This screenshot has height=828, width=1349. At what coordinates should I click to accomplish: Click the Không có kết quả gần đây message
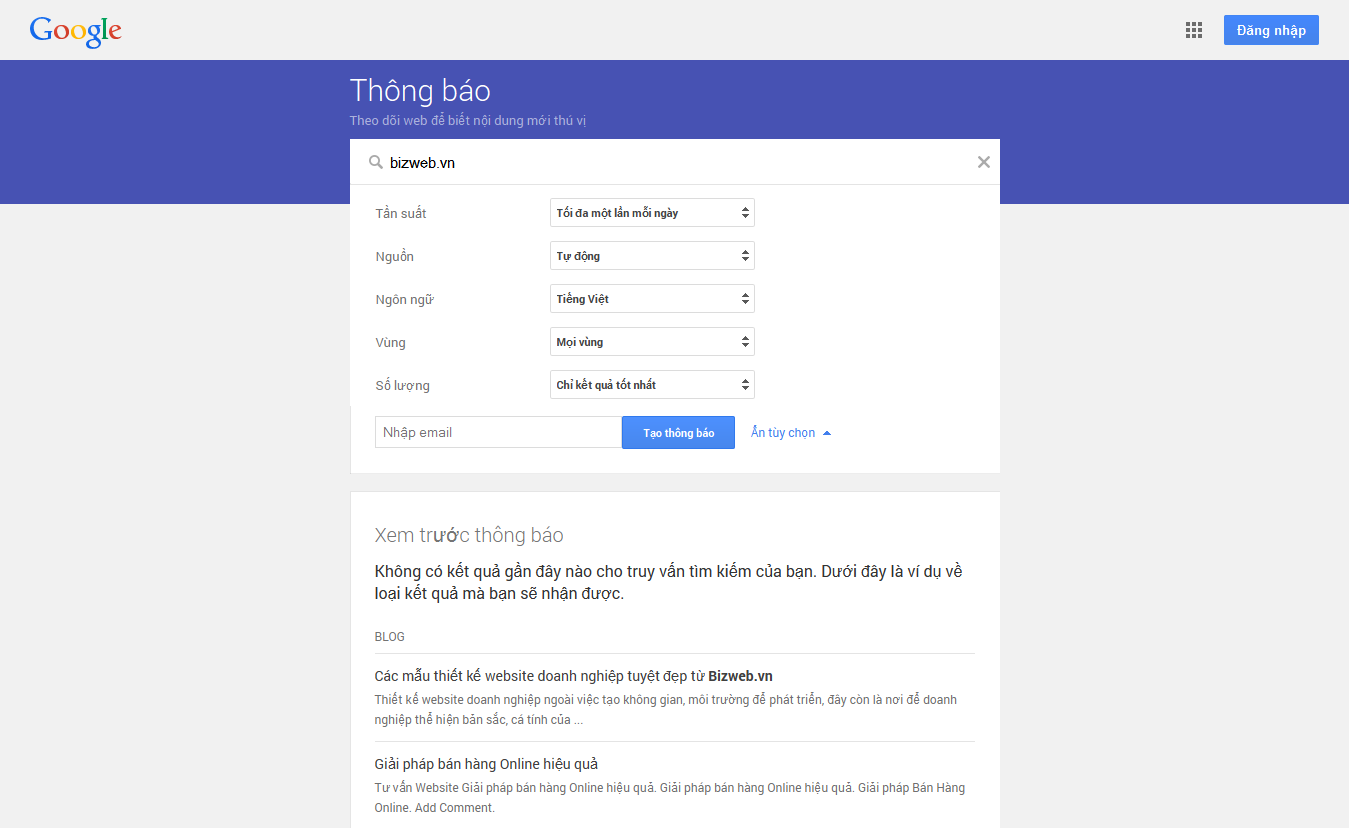coord(669,583)
